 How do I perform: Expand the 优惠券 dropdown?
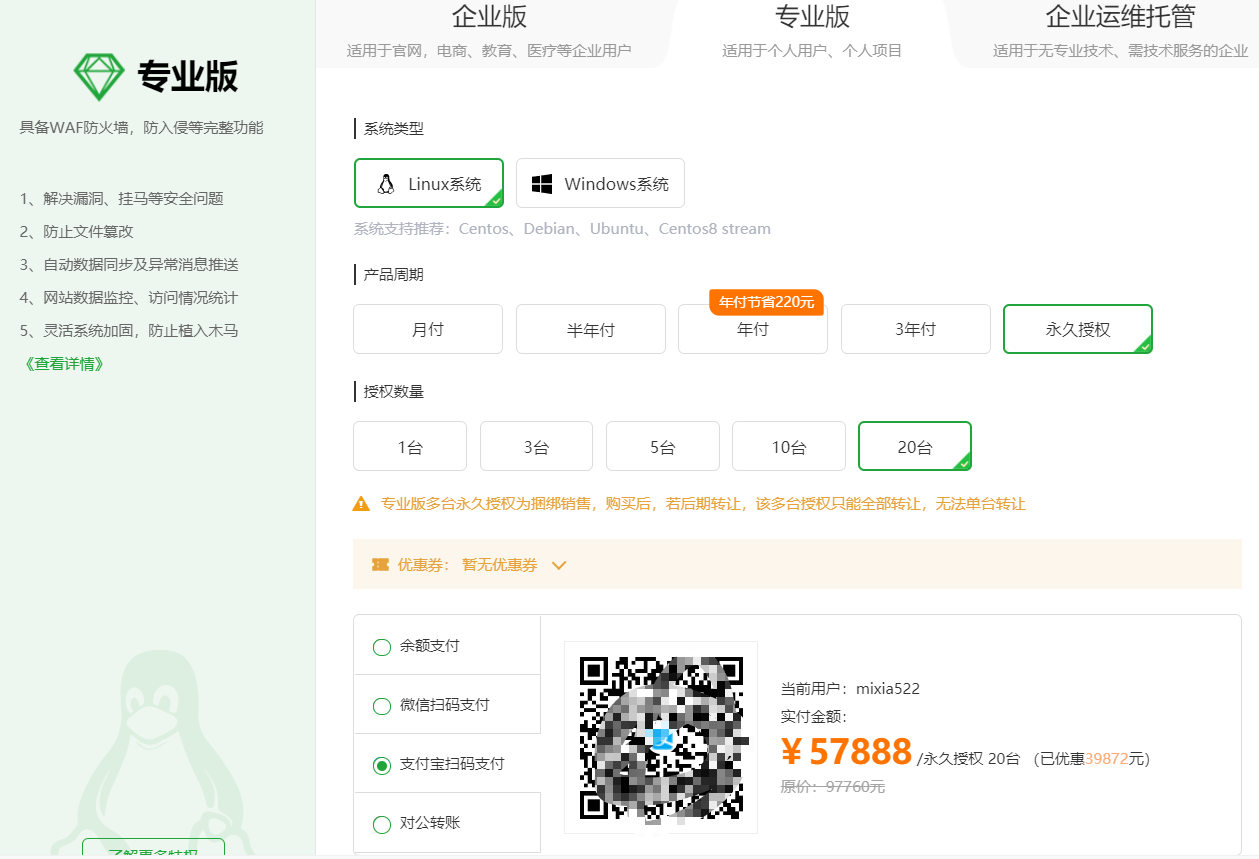coord(559,565)
